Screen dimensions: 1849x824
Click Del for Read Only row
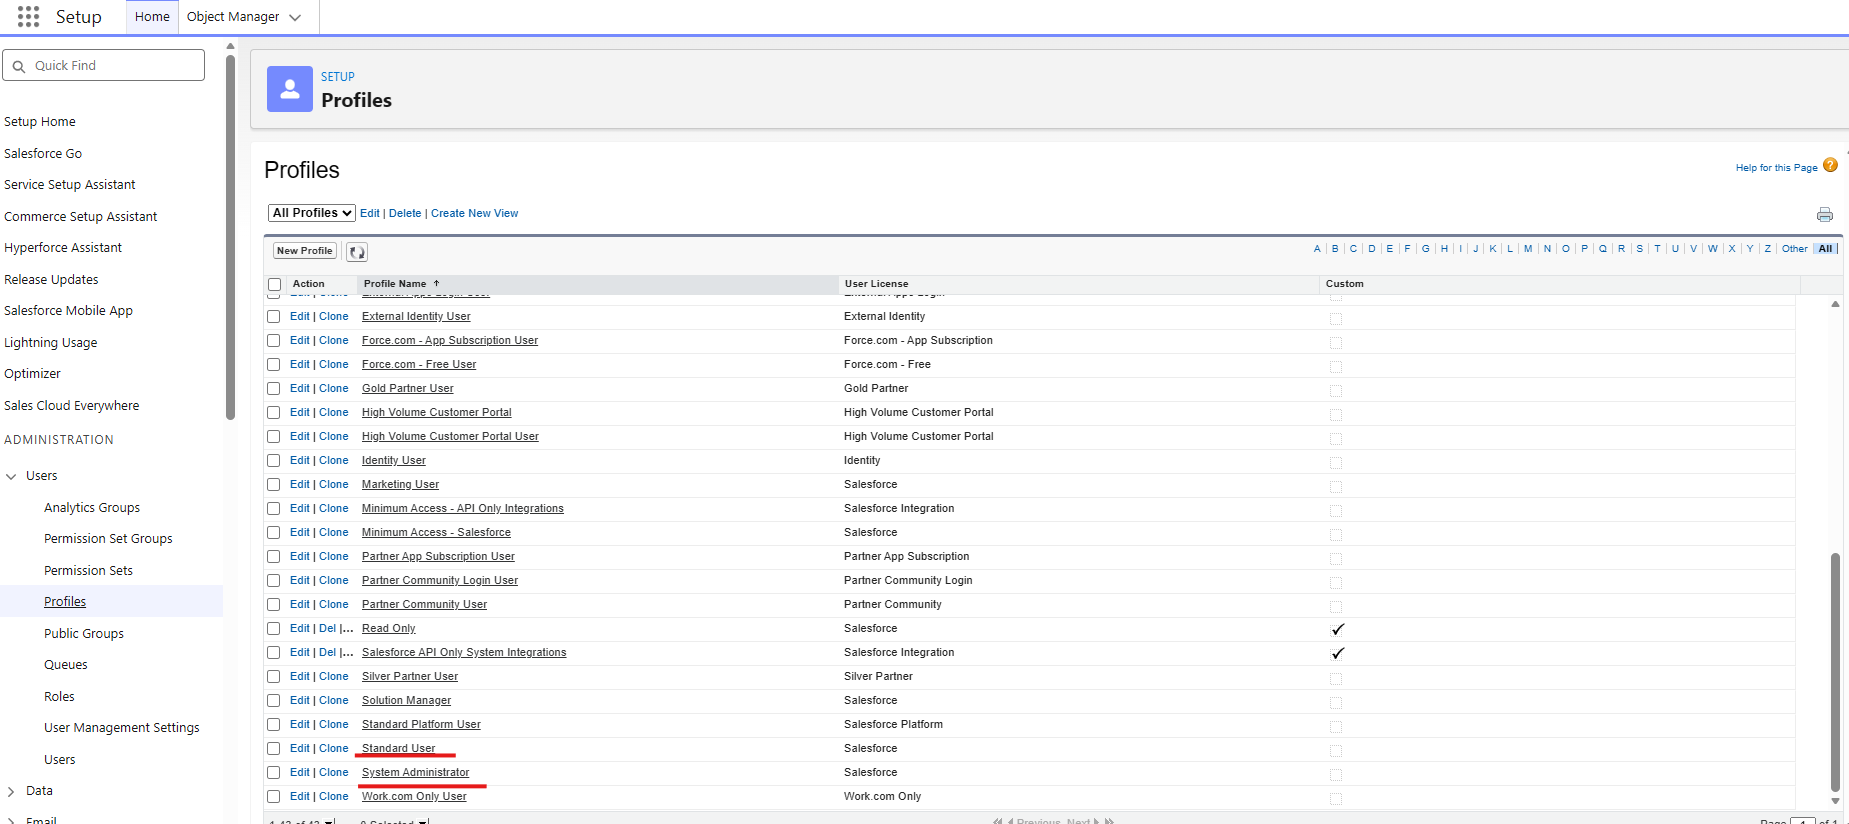click(328, 629)
